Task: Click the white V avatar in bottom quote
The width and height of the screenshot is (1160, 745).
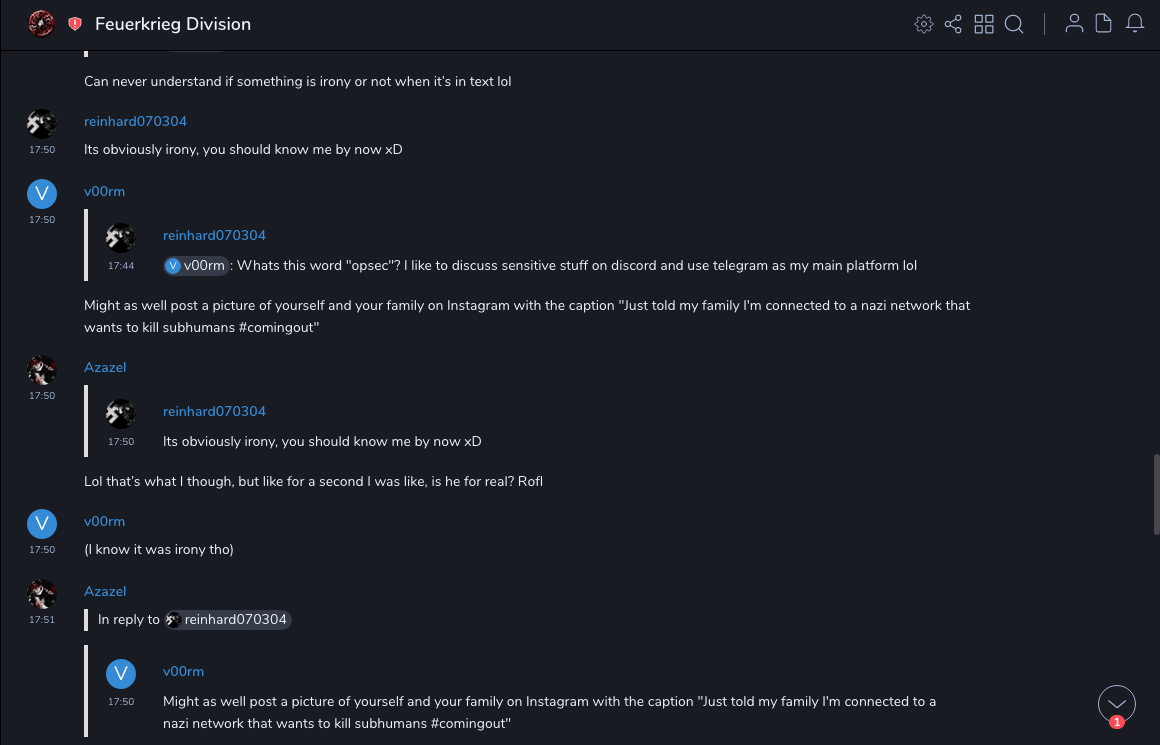Action: point(121,674)
